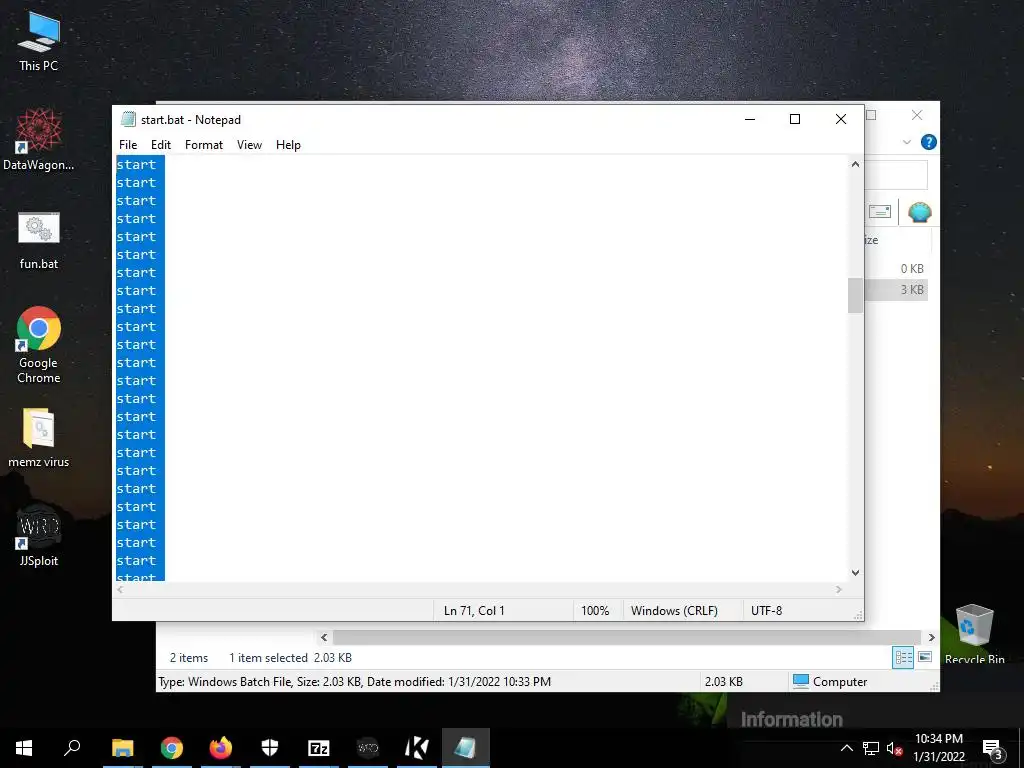
Task: Open the View menu in Notepad
Action: pos(249,145)
